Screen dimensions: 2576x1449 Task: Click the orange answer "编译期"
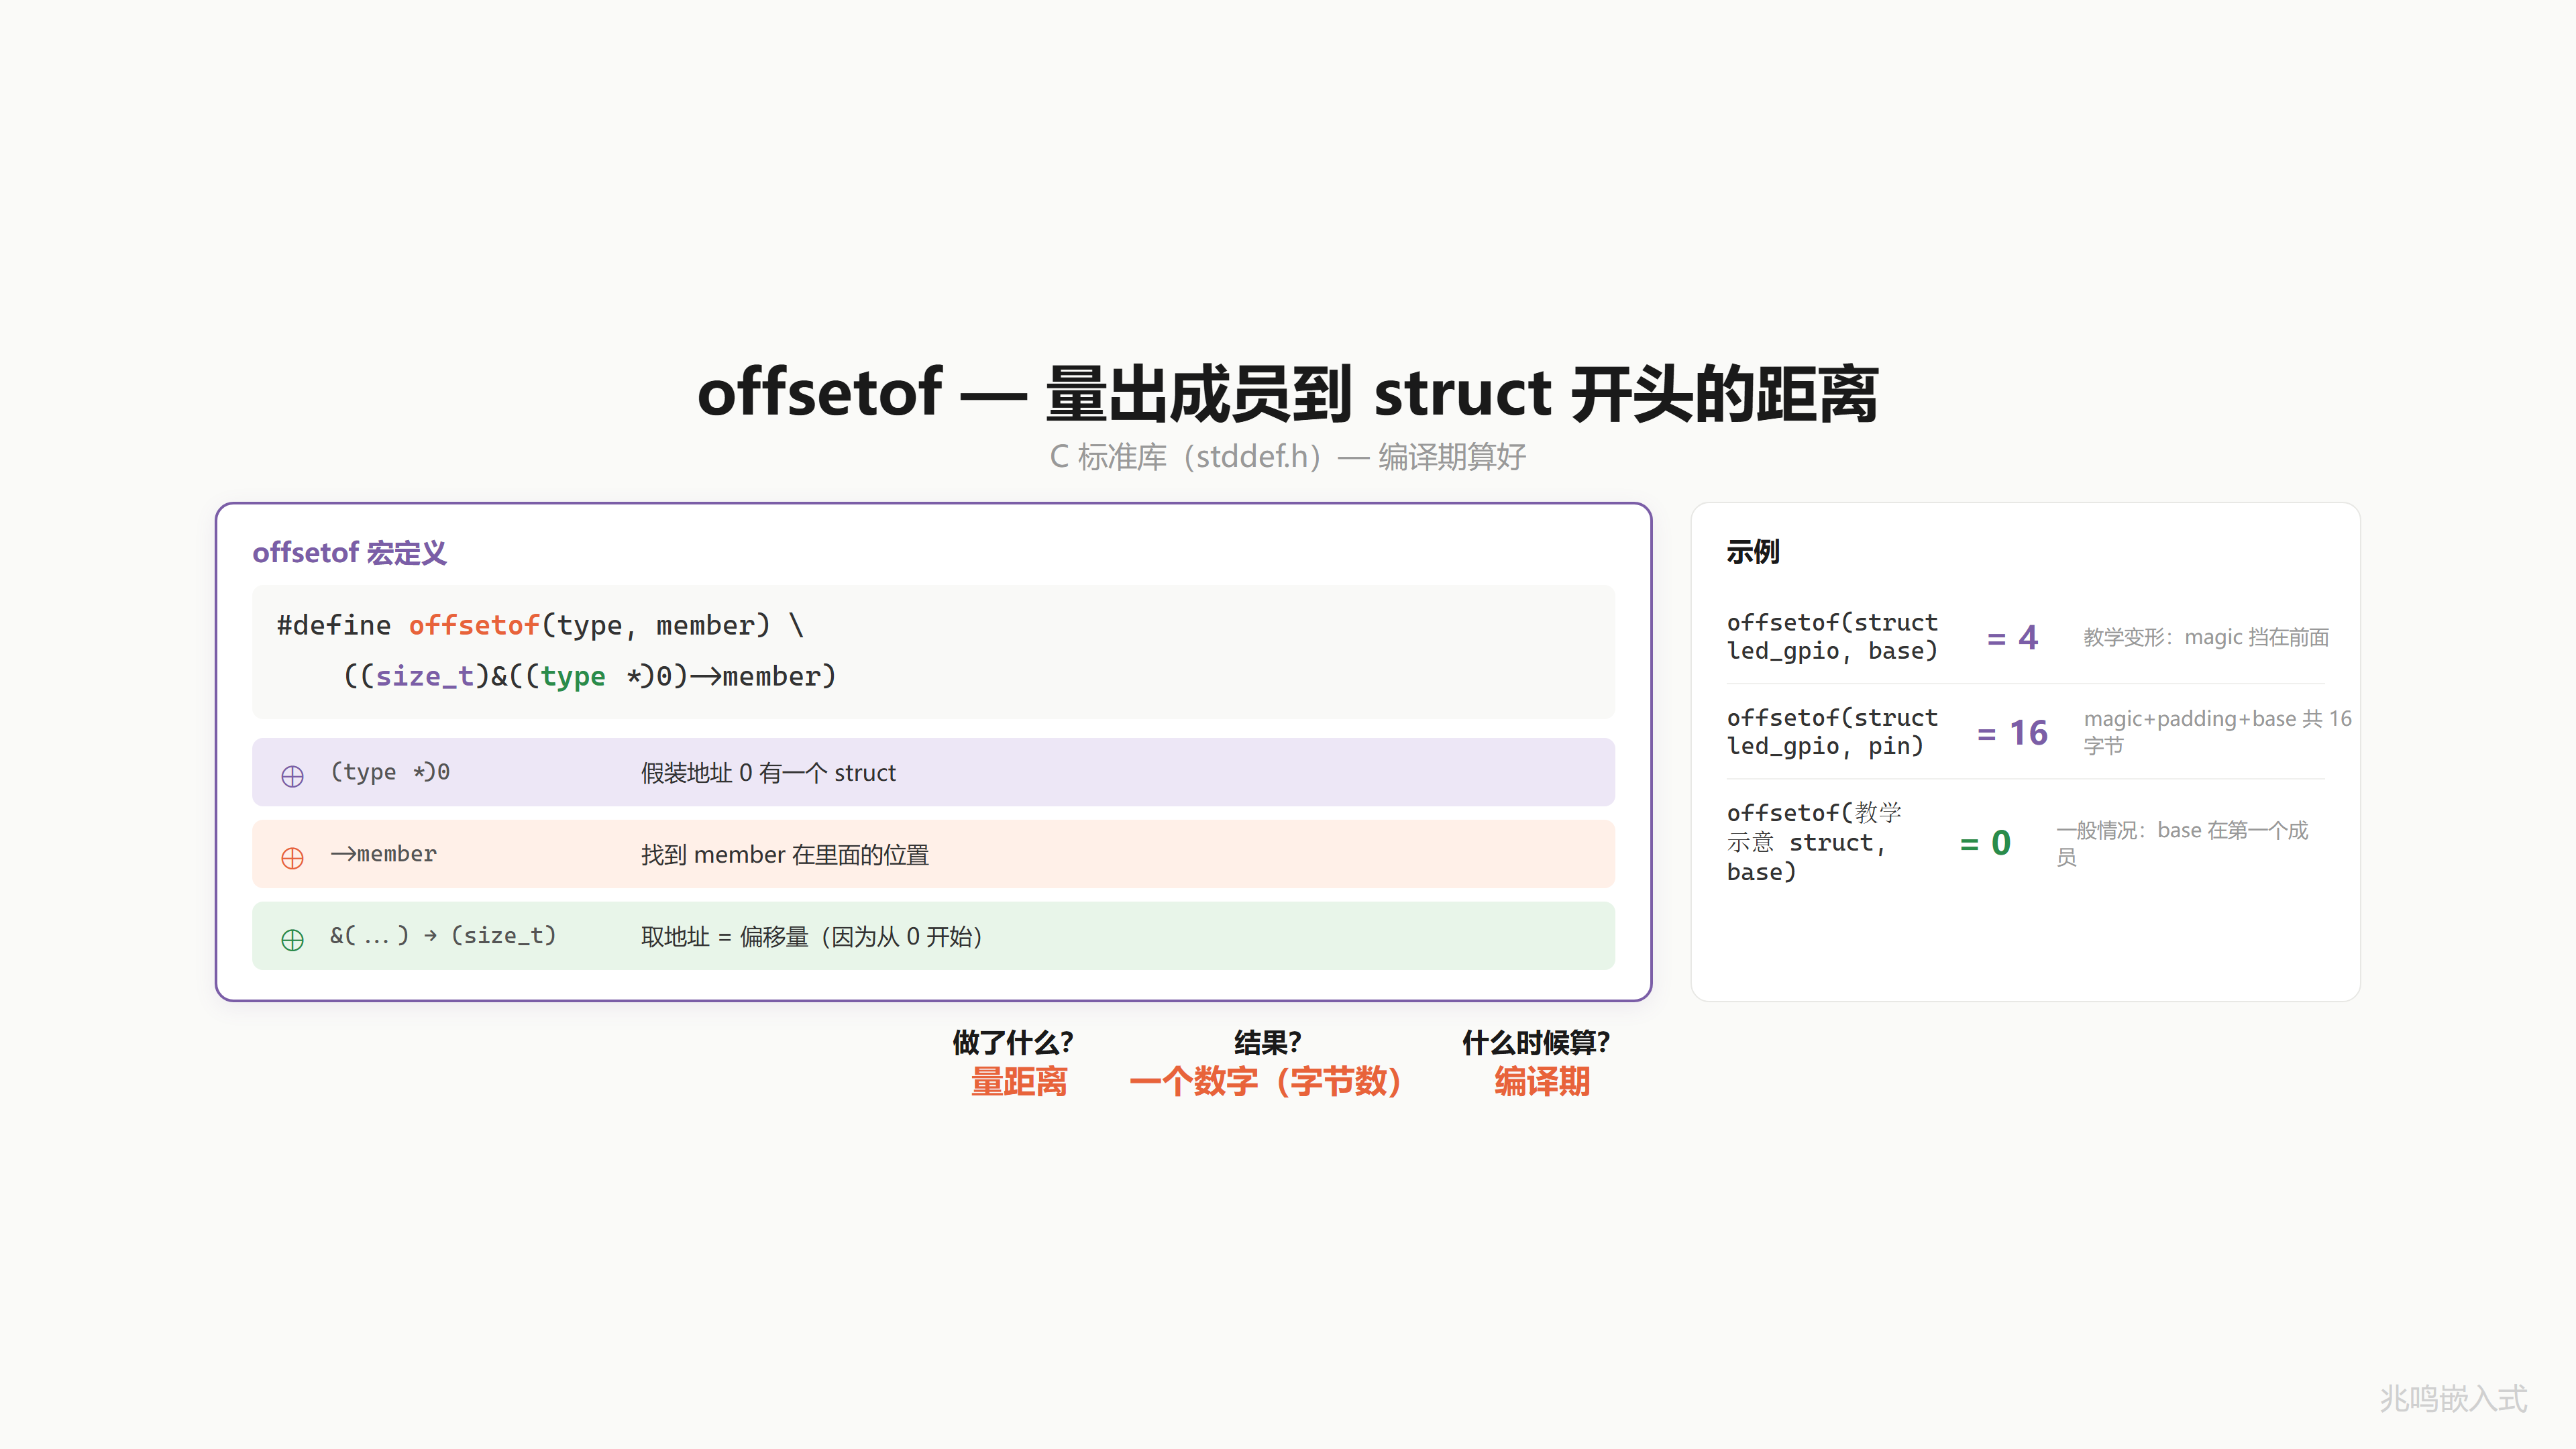pos(1542,1082)
